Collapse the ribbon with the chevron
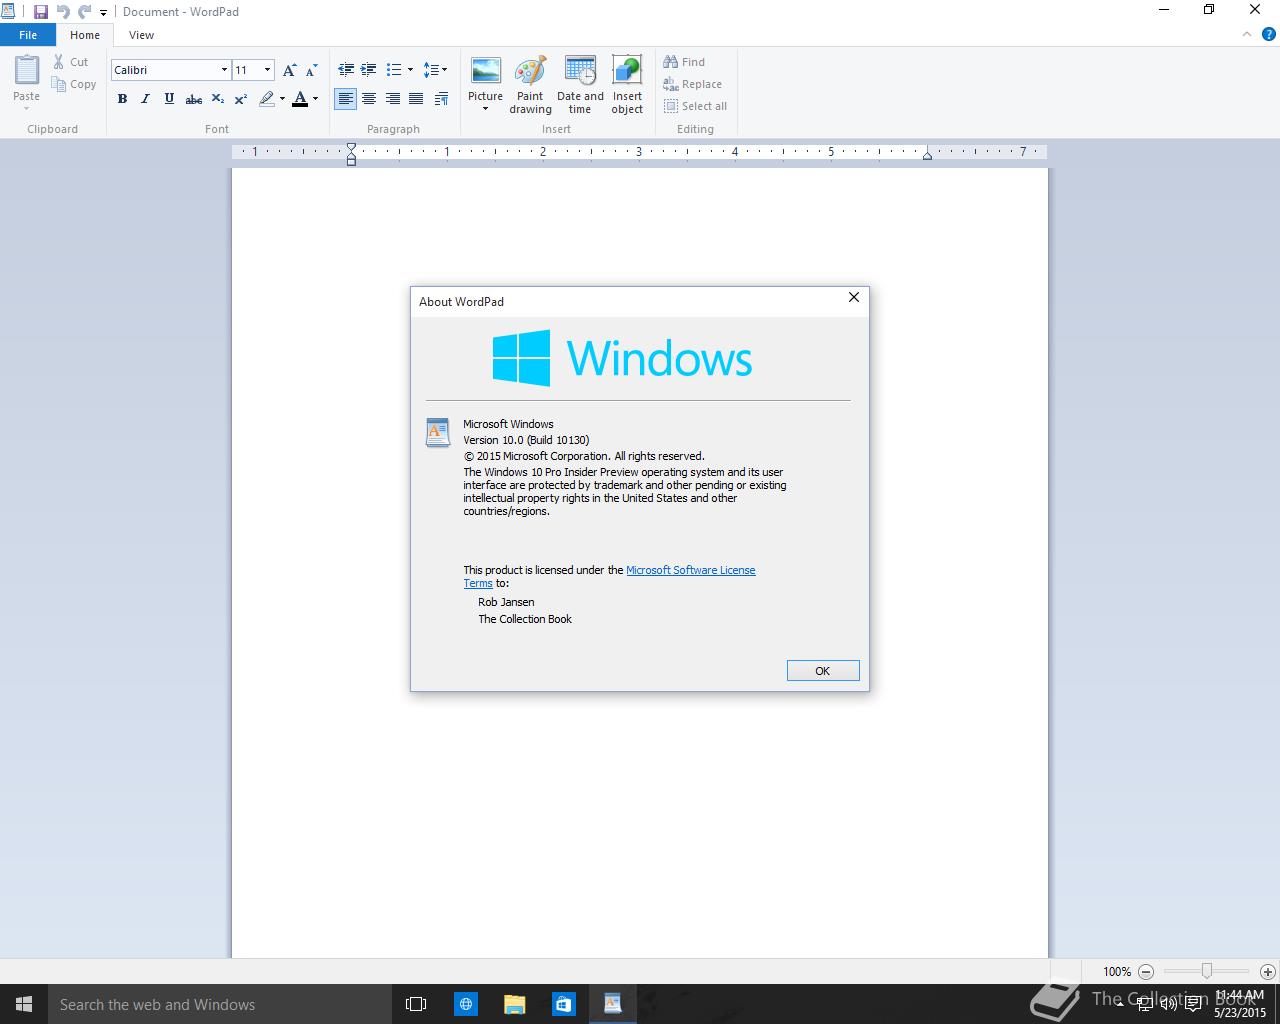Screen dimensions: 1280x1024 [x=1246, y=34]
